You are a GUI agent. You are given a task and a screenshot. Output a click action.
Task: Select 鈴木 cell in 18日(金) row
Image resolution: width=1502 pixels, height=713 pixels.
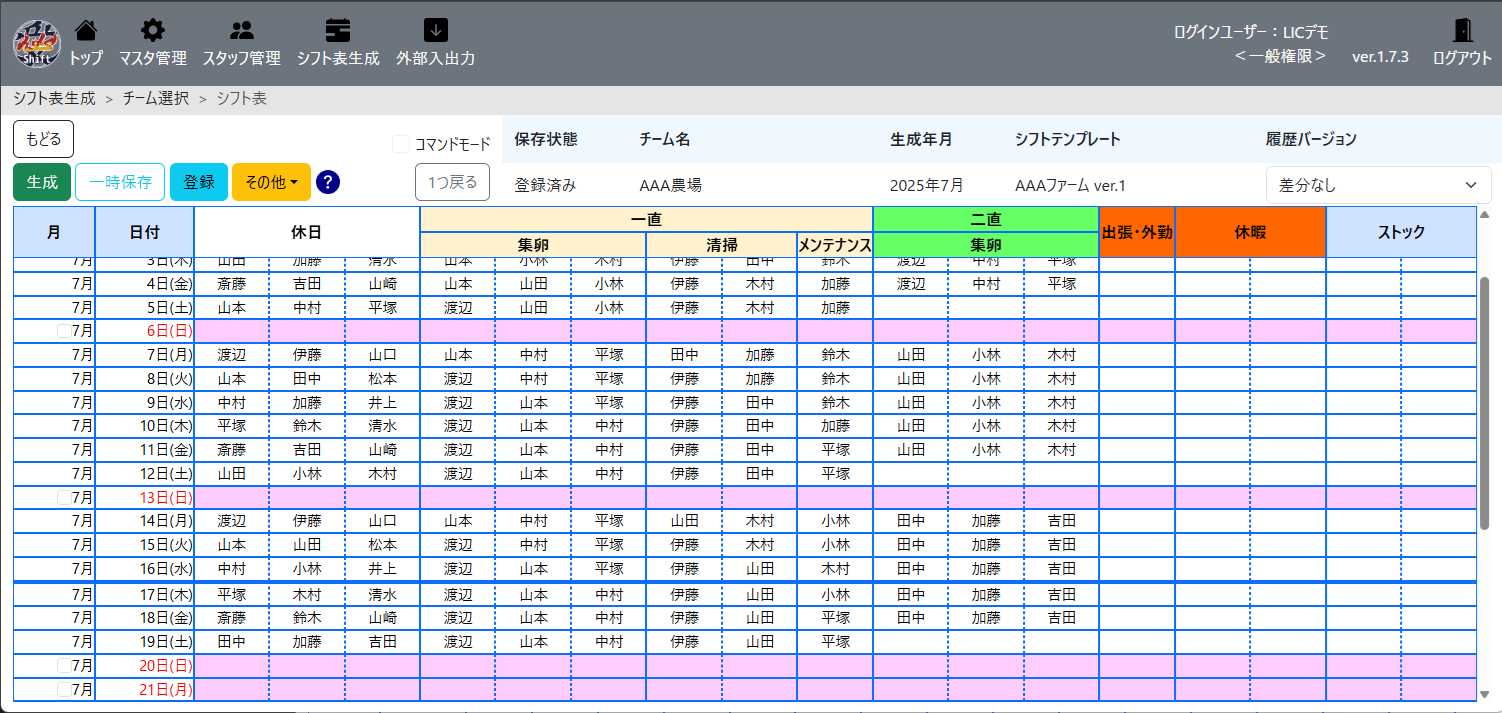tap(307, 618)
